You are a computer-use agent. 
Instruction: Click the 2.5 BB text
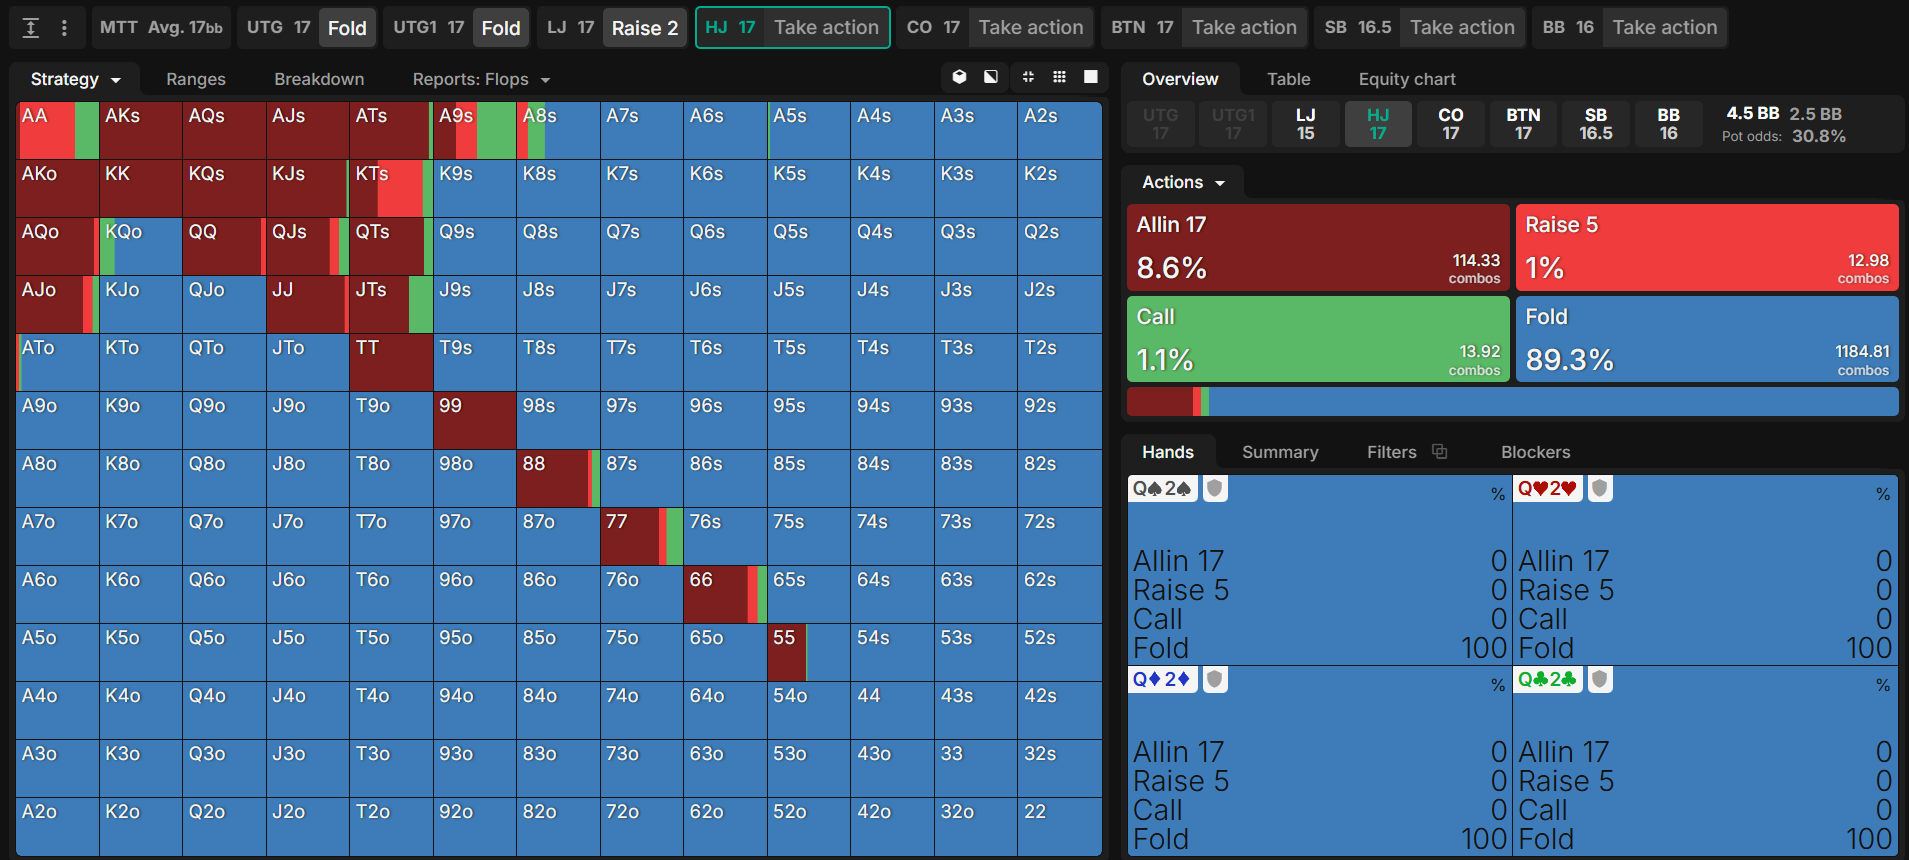click(x=1815, y=114)
